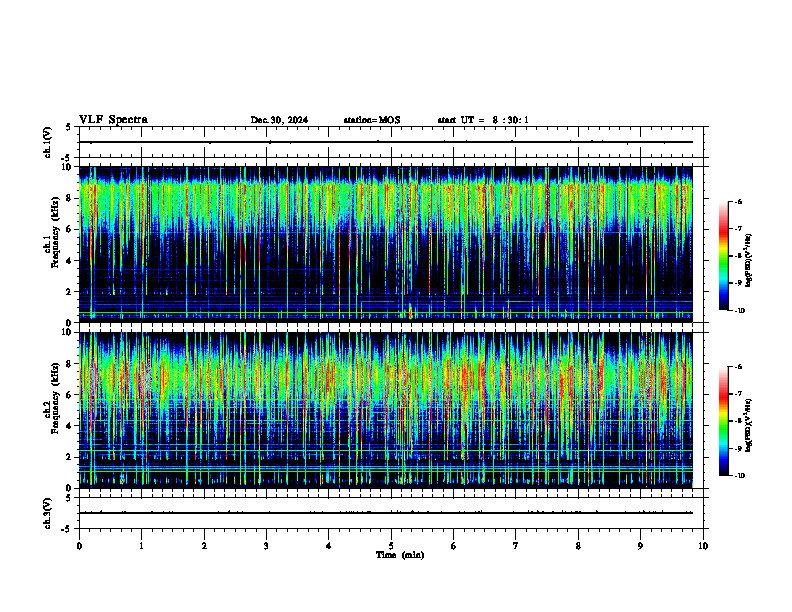Screen dimensions: 792x612
Task: Click the time axis tick label "5"
Action: (x=391, y=546)
